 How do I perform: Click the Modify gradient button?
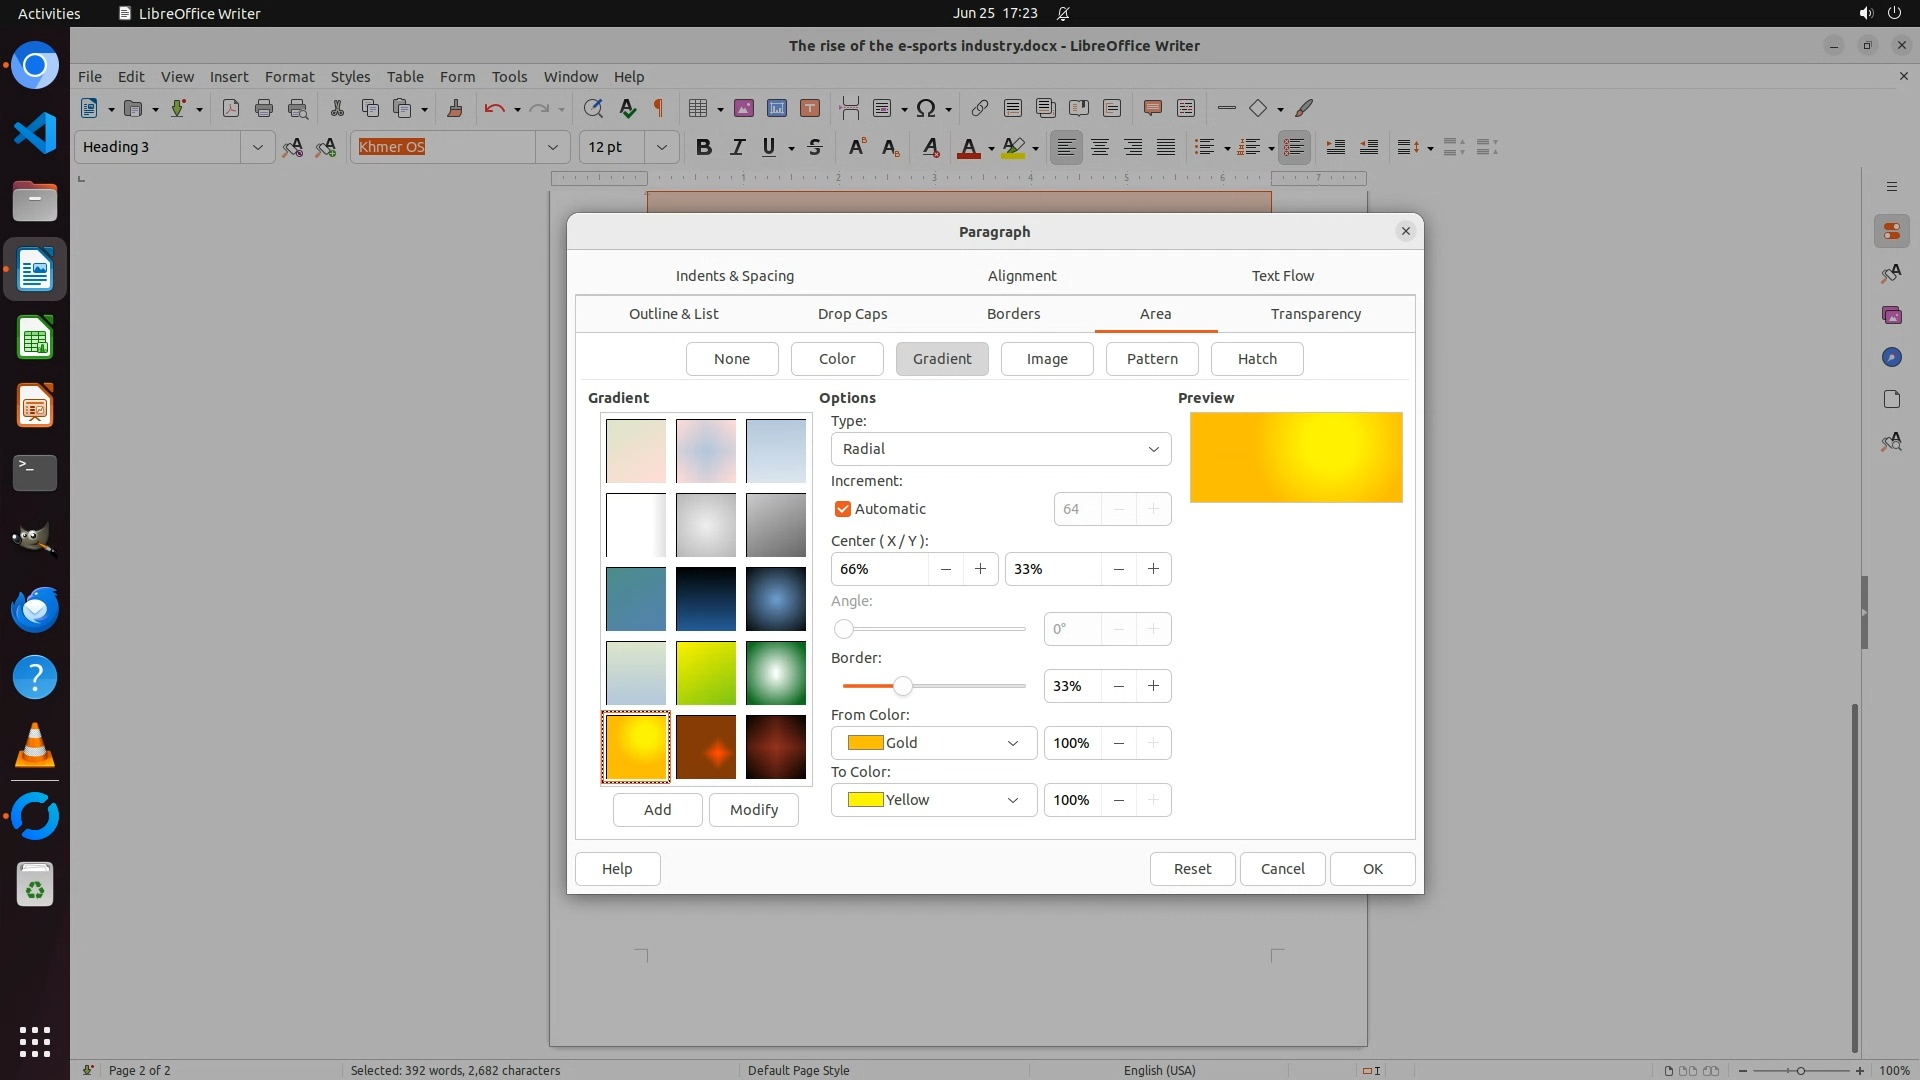click(753, 810)
